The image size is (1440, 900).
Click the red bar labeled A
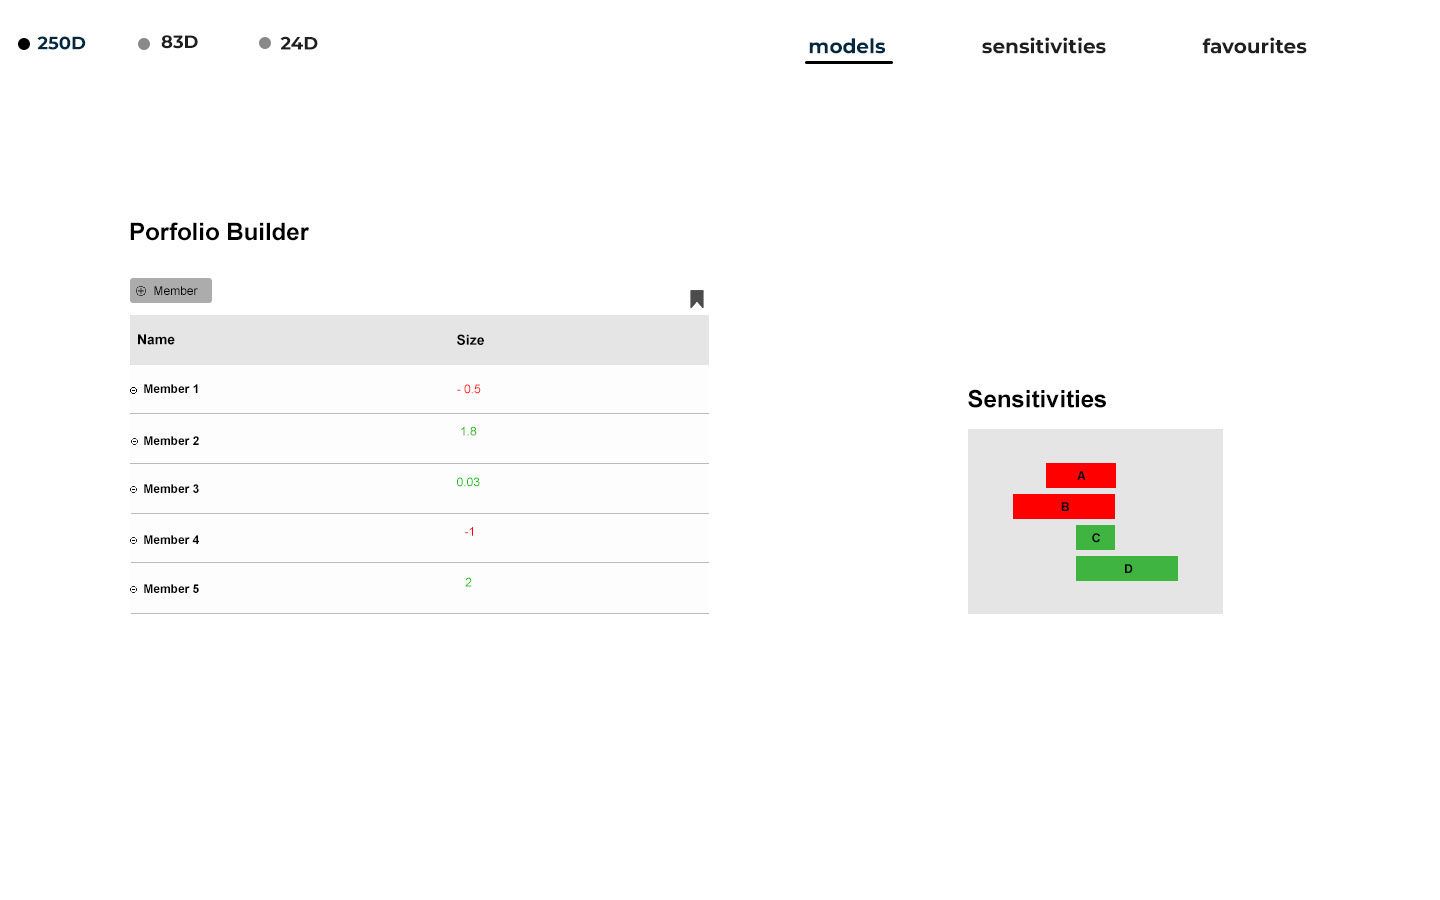click(x=1081, y=476)
